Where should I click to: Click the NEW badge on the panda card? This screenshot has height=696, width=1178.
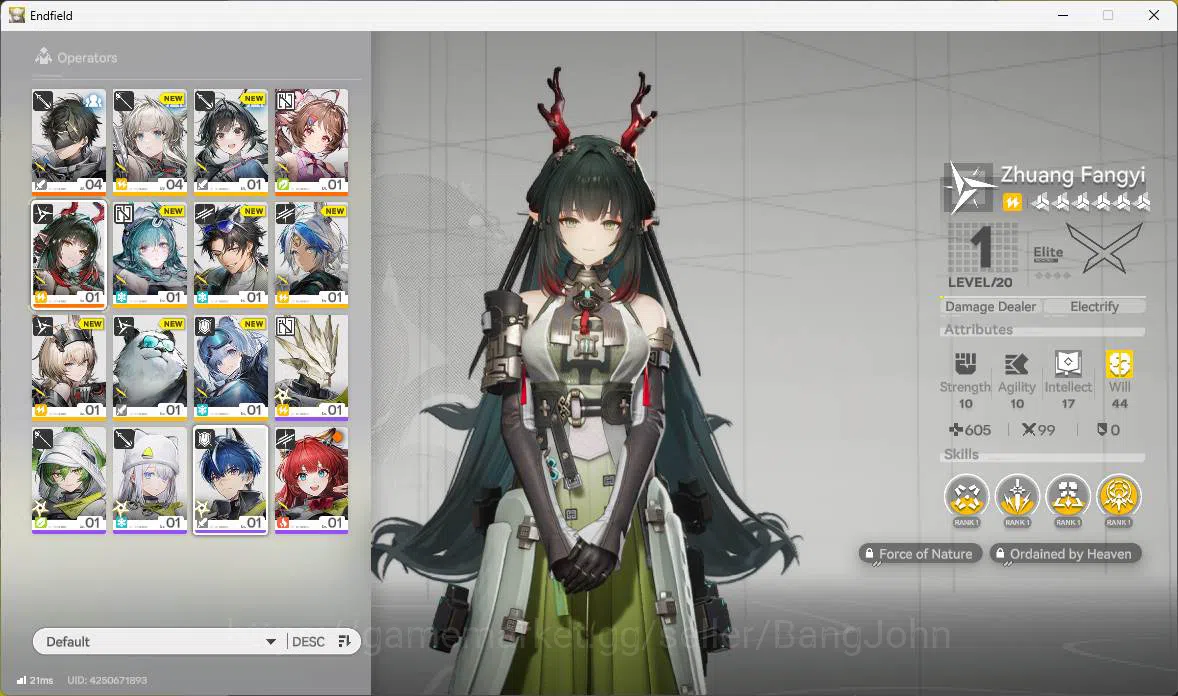(174, 324)
